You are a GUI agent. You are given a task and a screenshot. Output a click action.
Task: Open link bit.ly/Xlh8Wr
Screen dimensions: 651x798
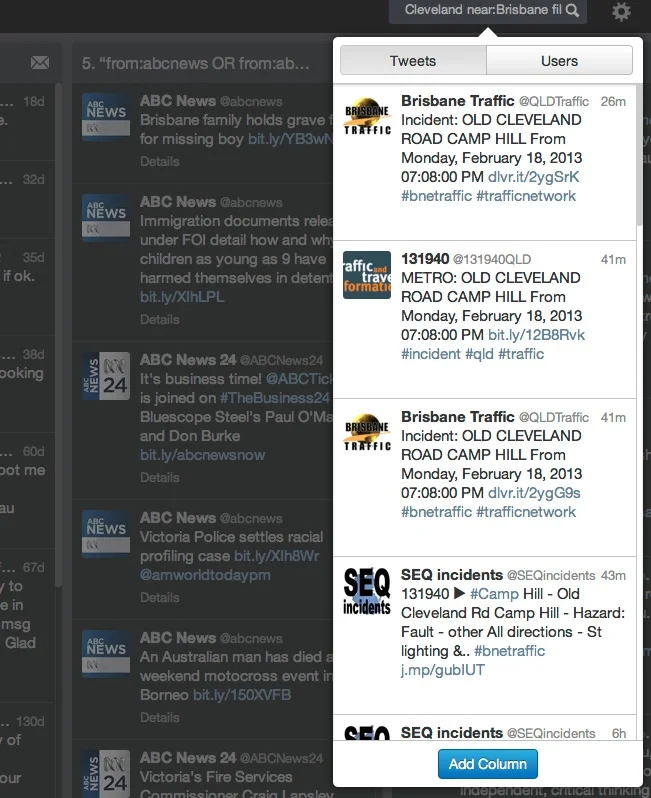click(x=276, y=556)
